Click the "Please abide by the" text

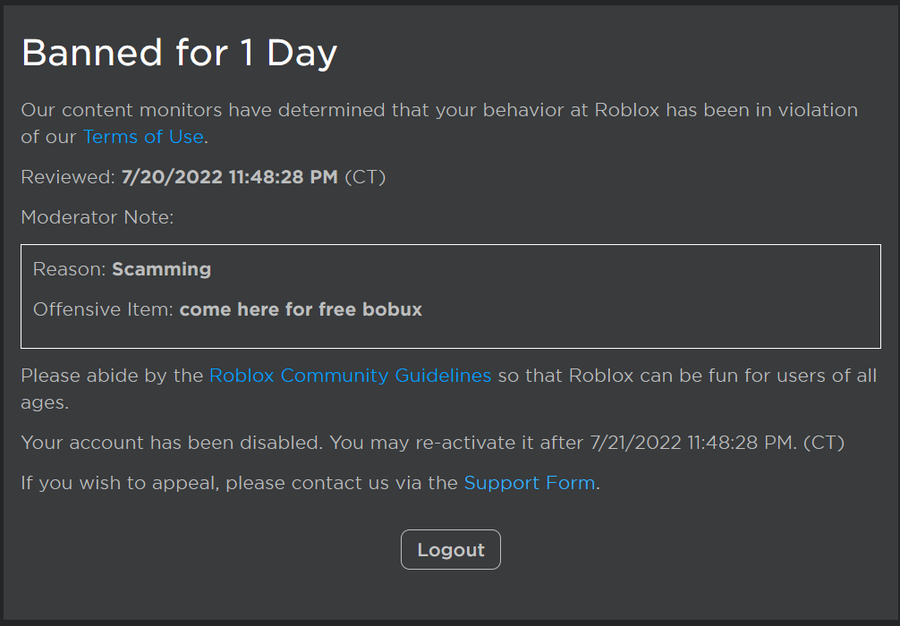(112, 376)
